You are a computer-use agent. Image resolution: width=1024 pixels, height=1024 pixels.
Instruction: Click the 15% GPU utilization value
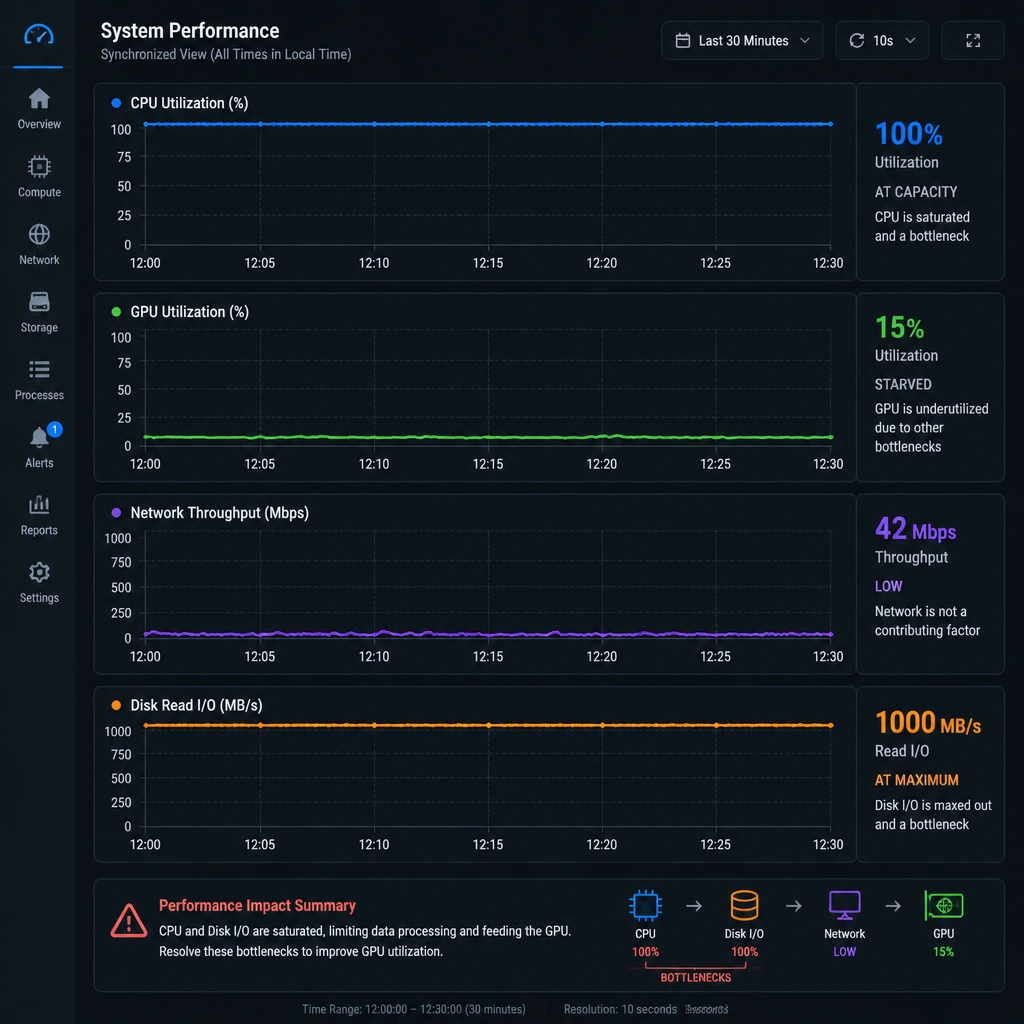[x=899, y=328]
